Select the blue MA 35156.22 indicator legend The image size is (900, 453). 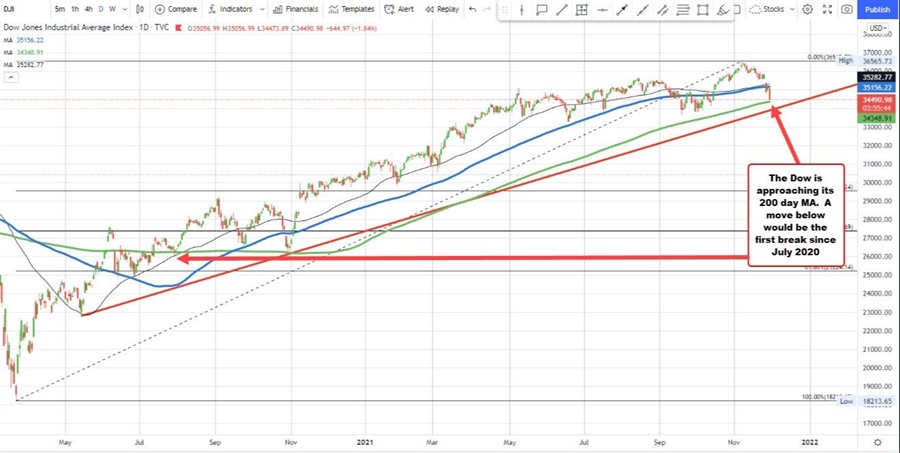point(25,40)
